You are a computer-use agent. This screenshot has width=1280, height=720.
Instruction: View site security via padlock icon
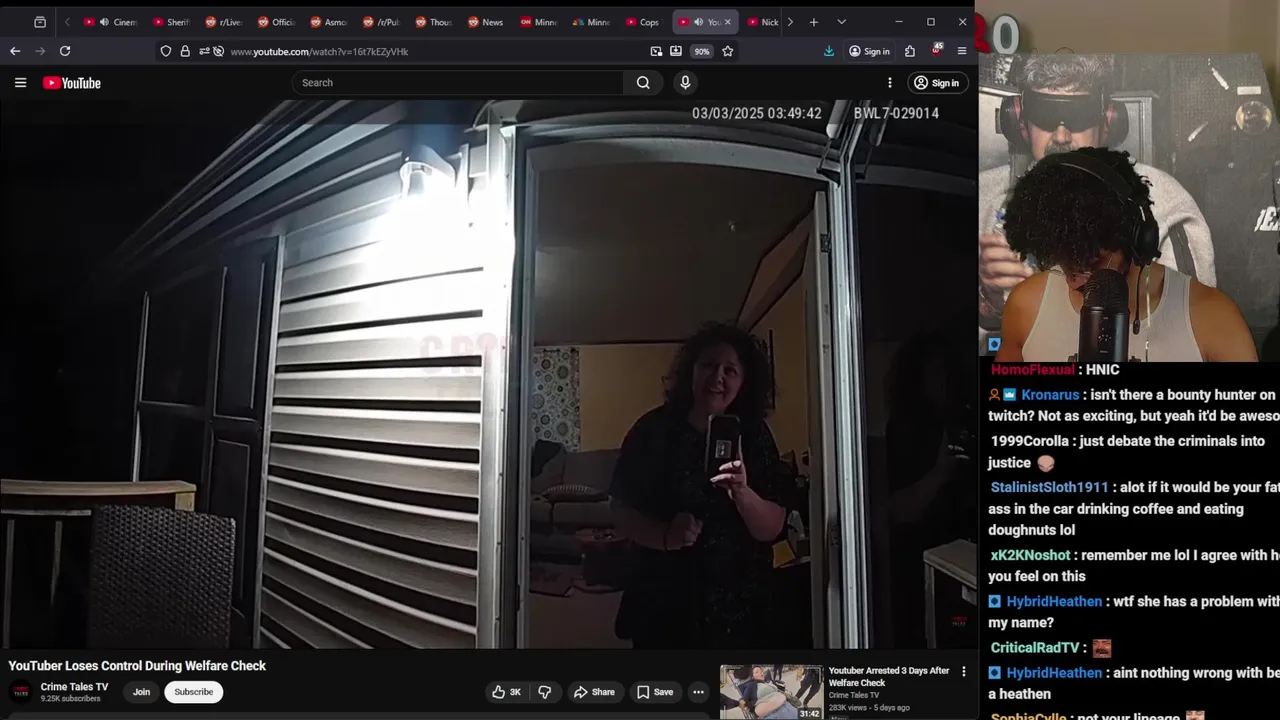coord(185,51)
